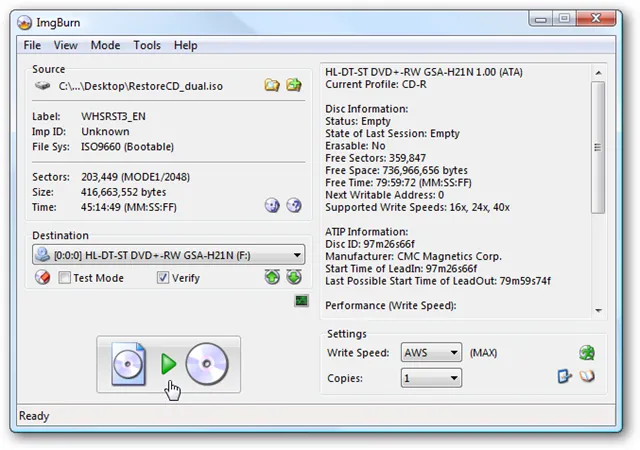Screen dimensions: 640x450
Task: Click the book icon in Settings
Action: [587, 377]
